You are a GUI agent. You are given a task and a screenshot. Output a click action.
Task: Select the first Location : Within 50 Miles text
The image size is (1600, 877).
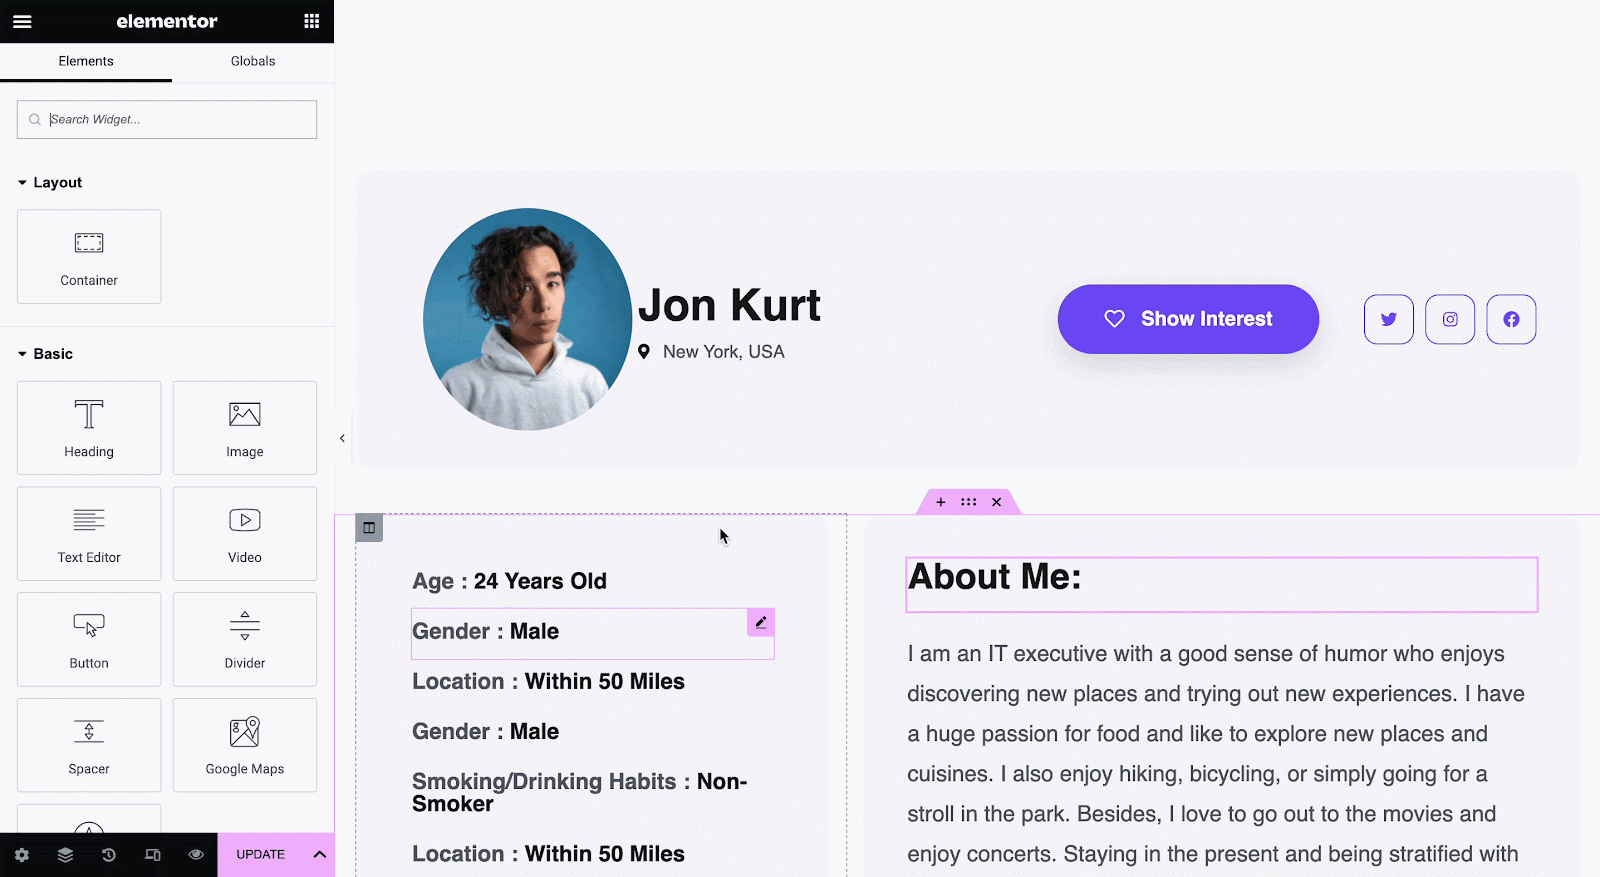click(549, 682)
